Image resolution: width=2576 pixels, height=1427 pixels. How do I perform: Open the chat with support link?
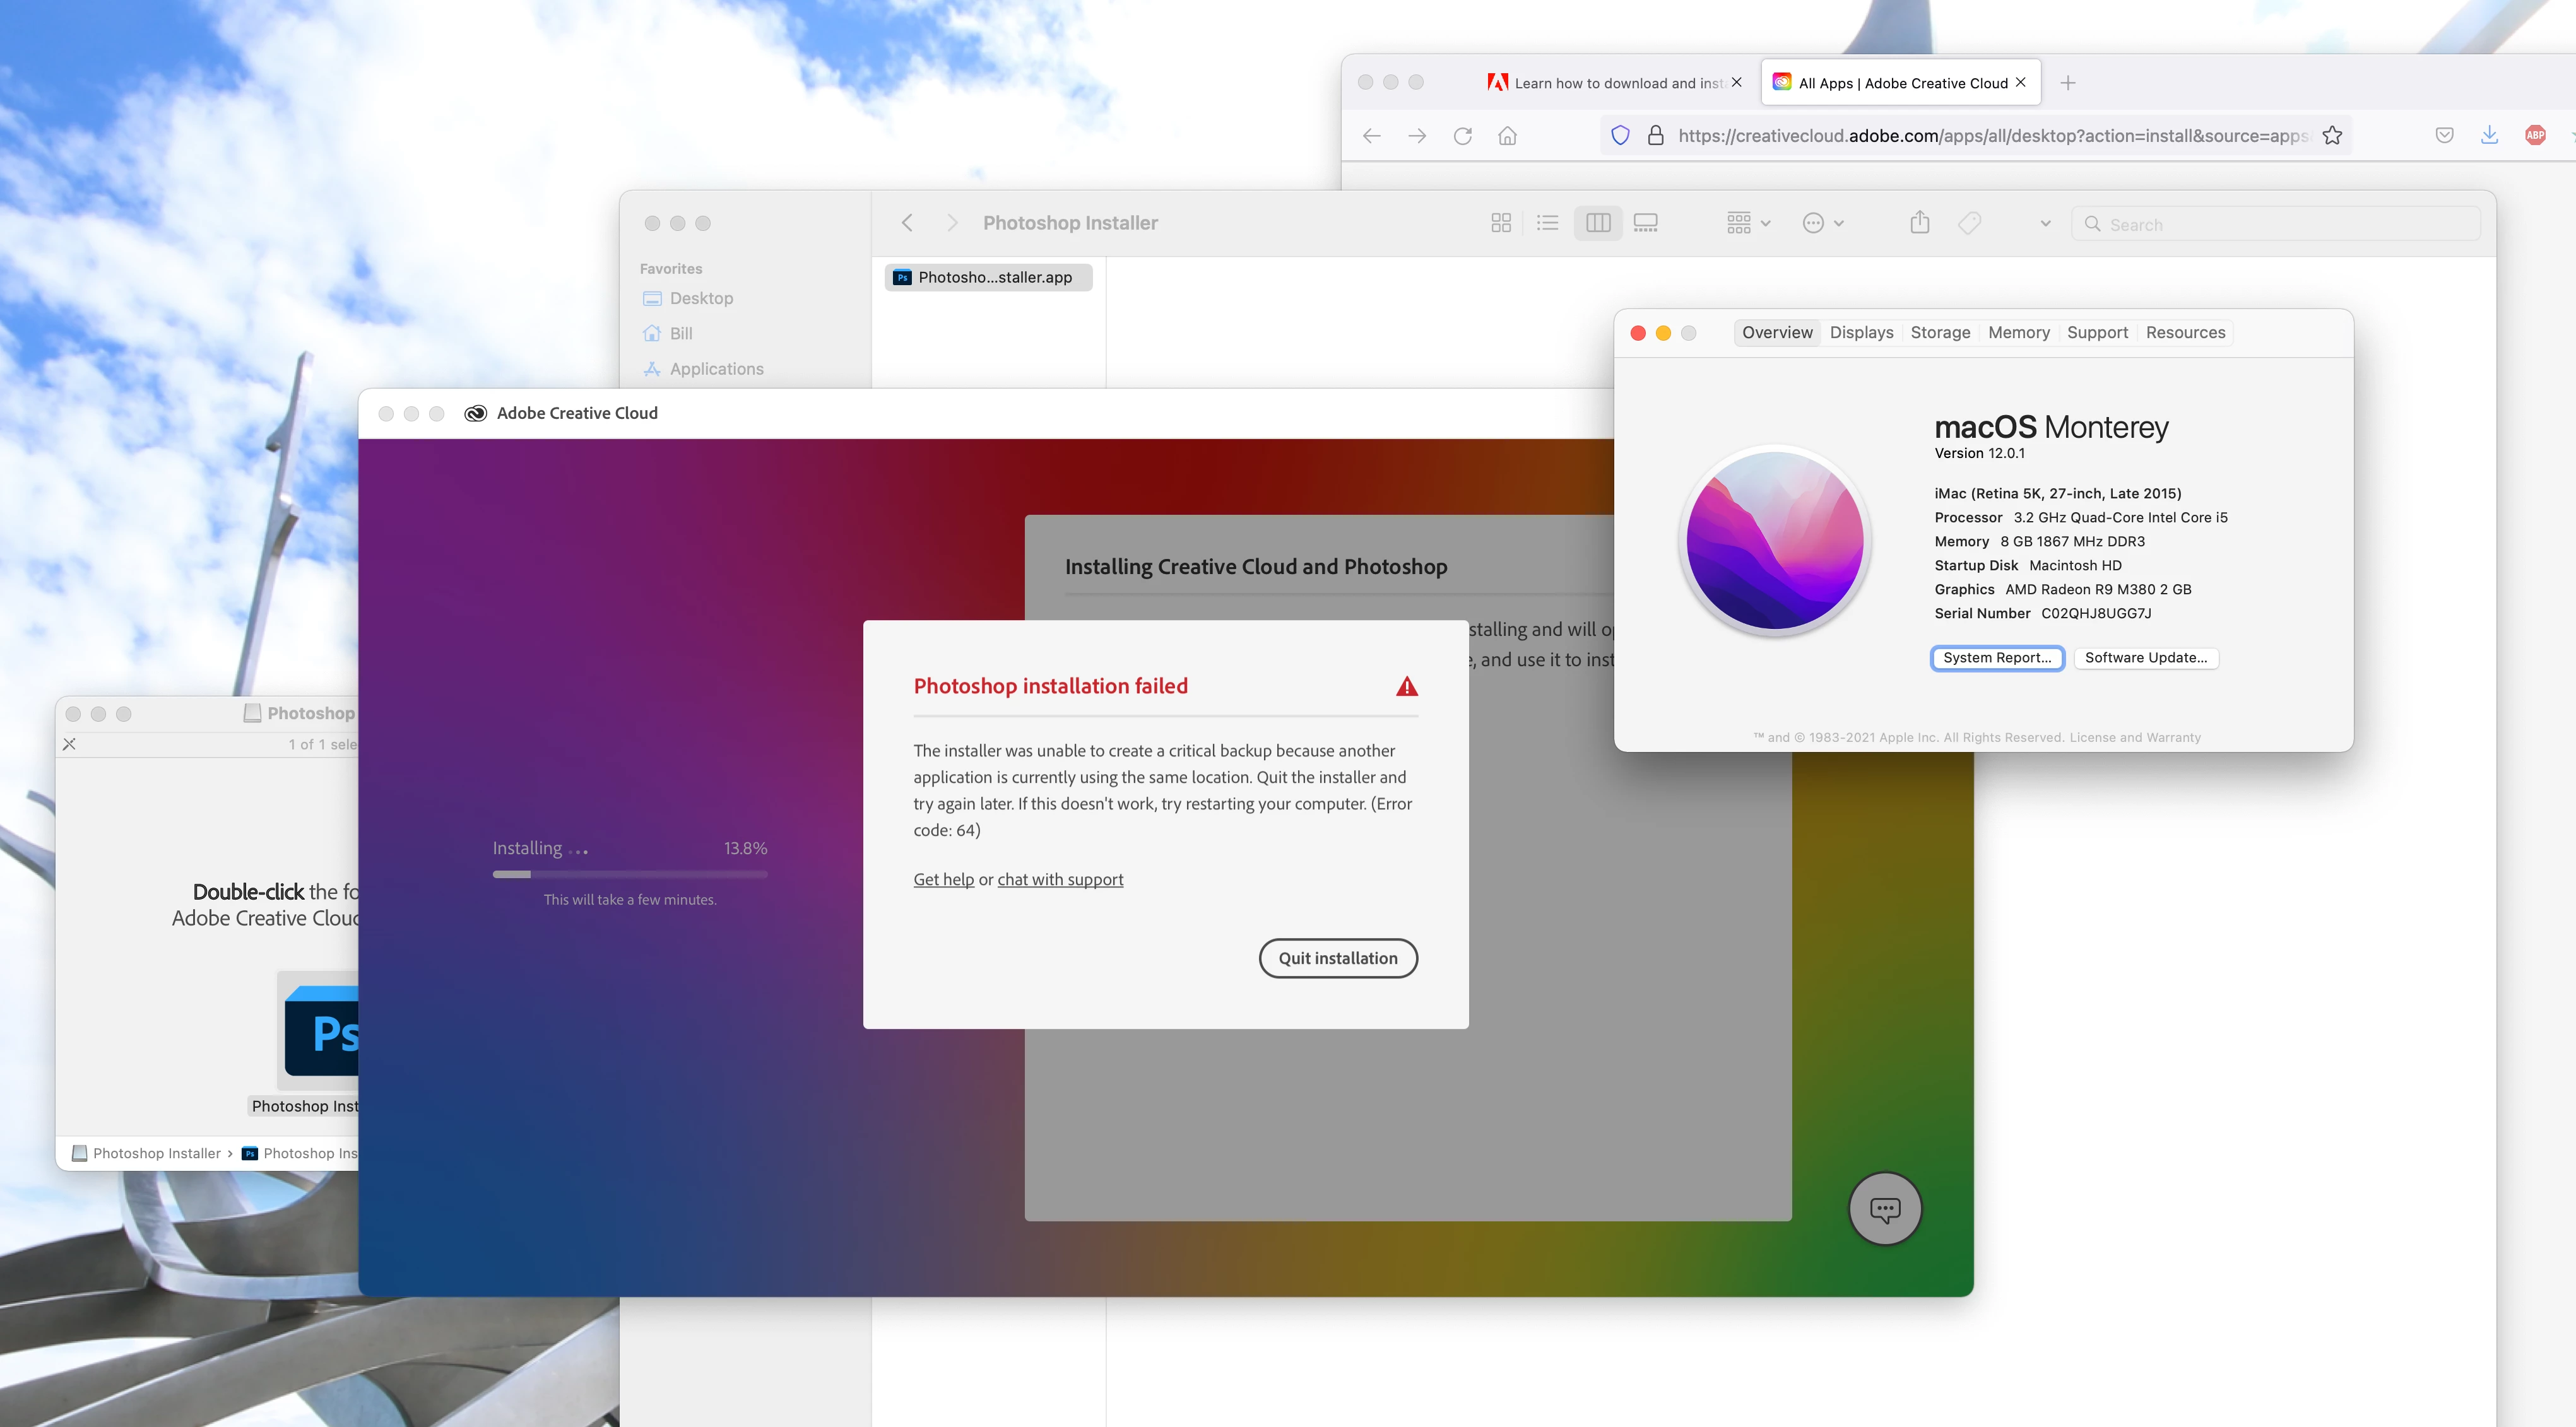click(1060, 879)
